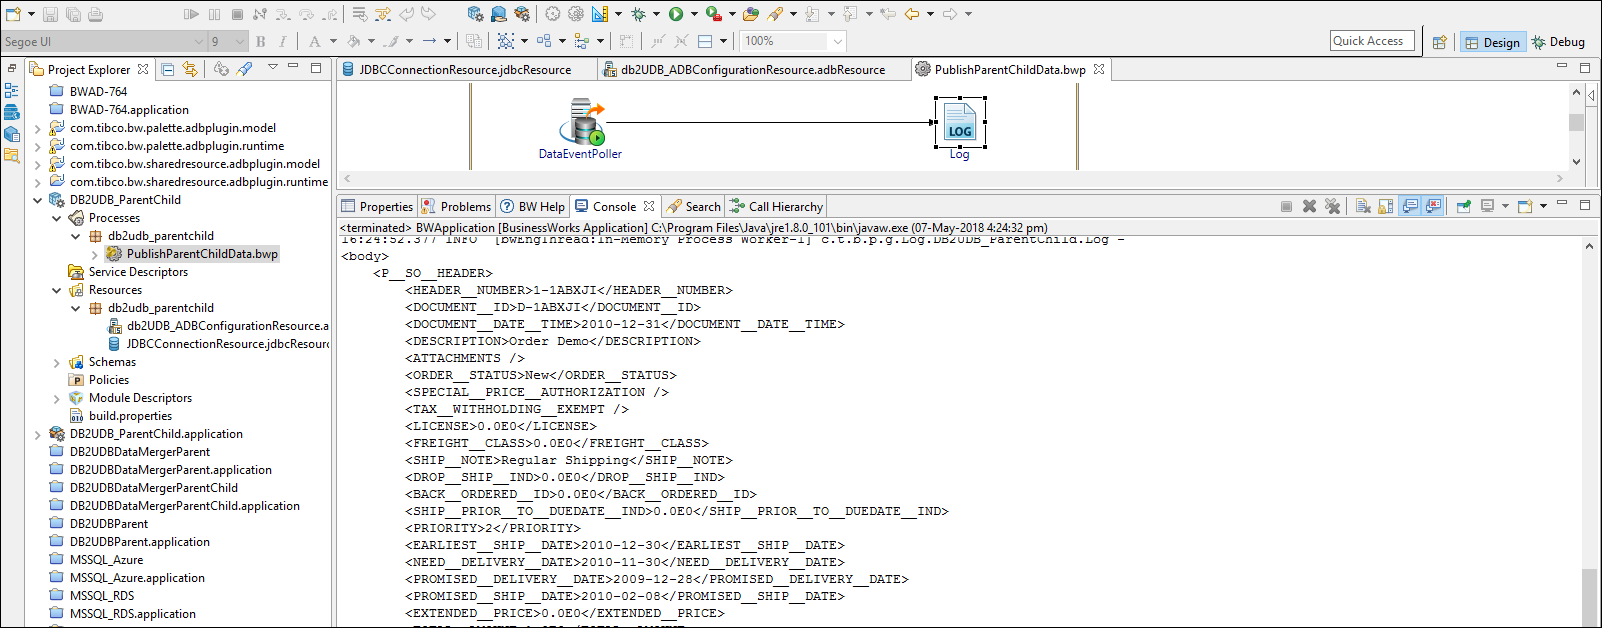
Task: Expand DB2UDB_ParentChild.application node
Action: pos(38,434)
